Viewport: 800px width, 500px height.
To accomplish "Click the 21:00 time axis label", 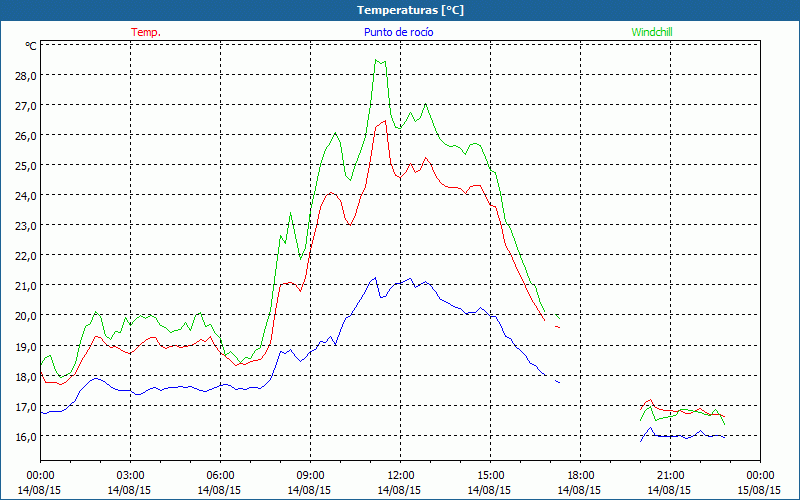I will [670, 476].
